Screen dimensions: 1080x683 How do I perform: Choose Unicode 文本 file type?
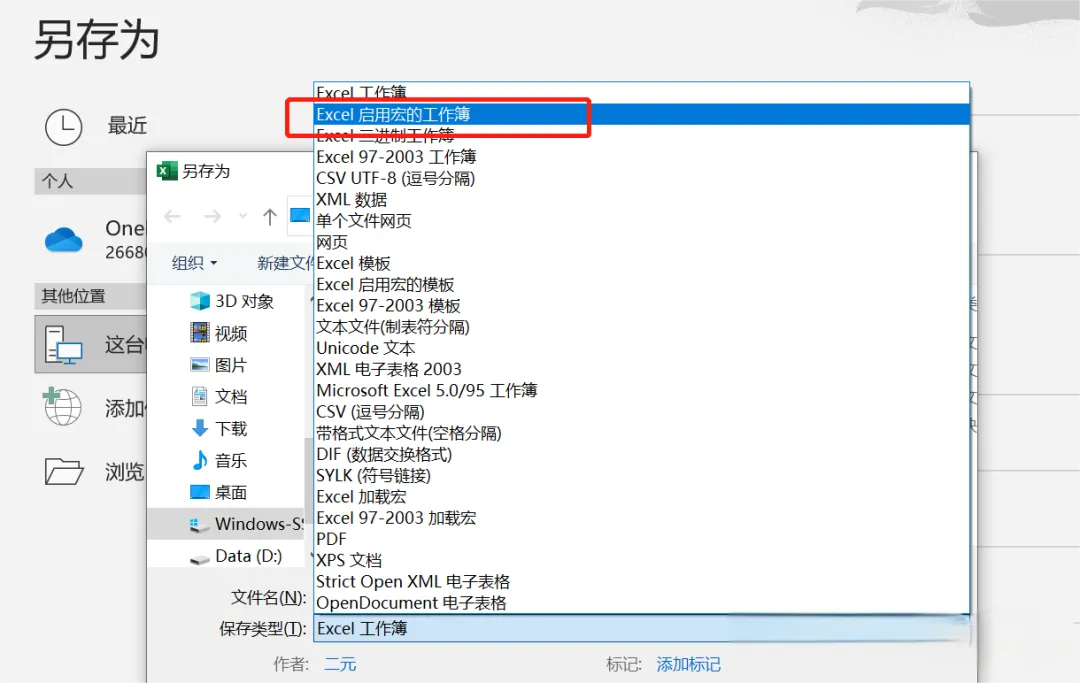[x=641, y=348]
